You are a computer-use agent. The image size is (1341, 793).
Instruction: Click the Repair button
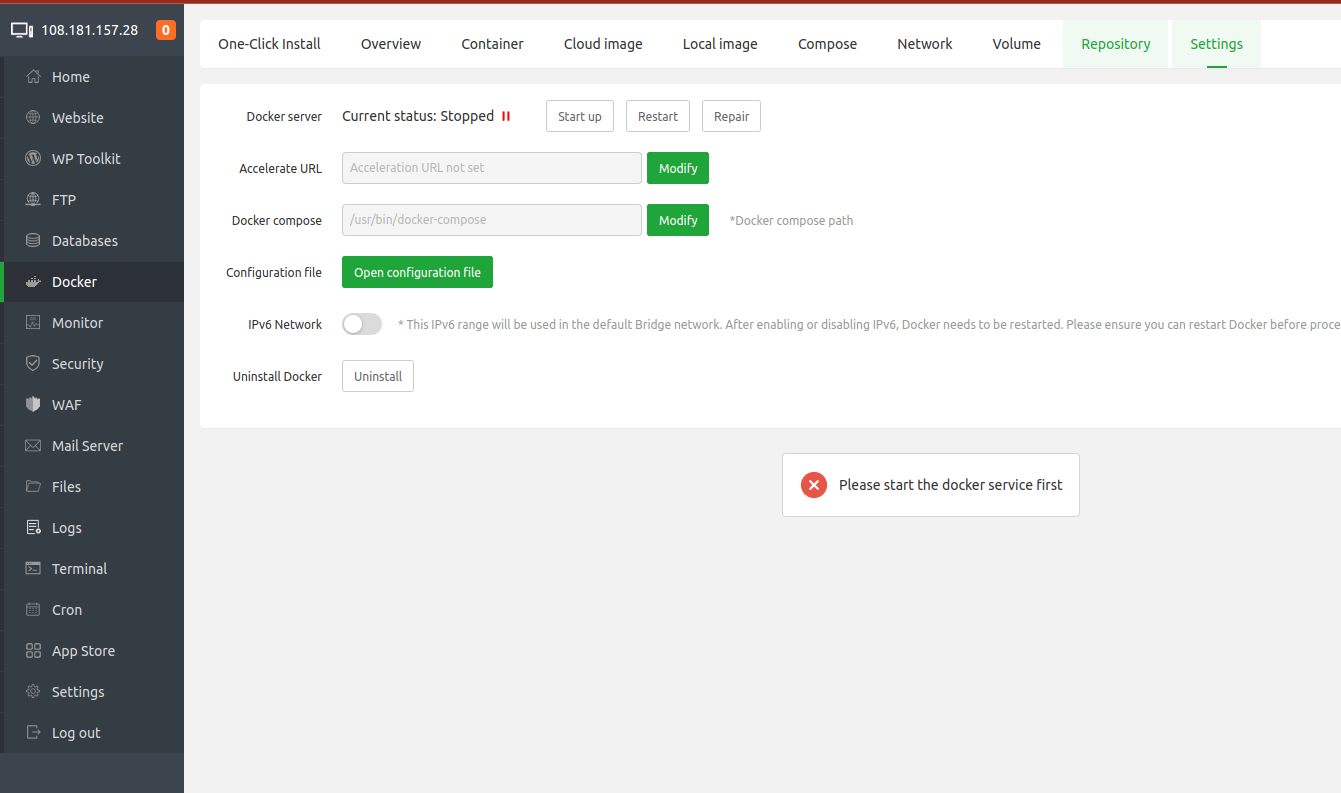click(732, 116)
